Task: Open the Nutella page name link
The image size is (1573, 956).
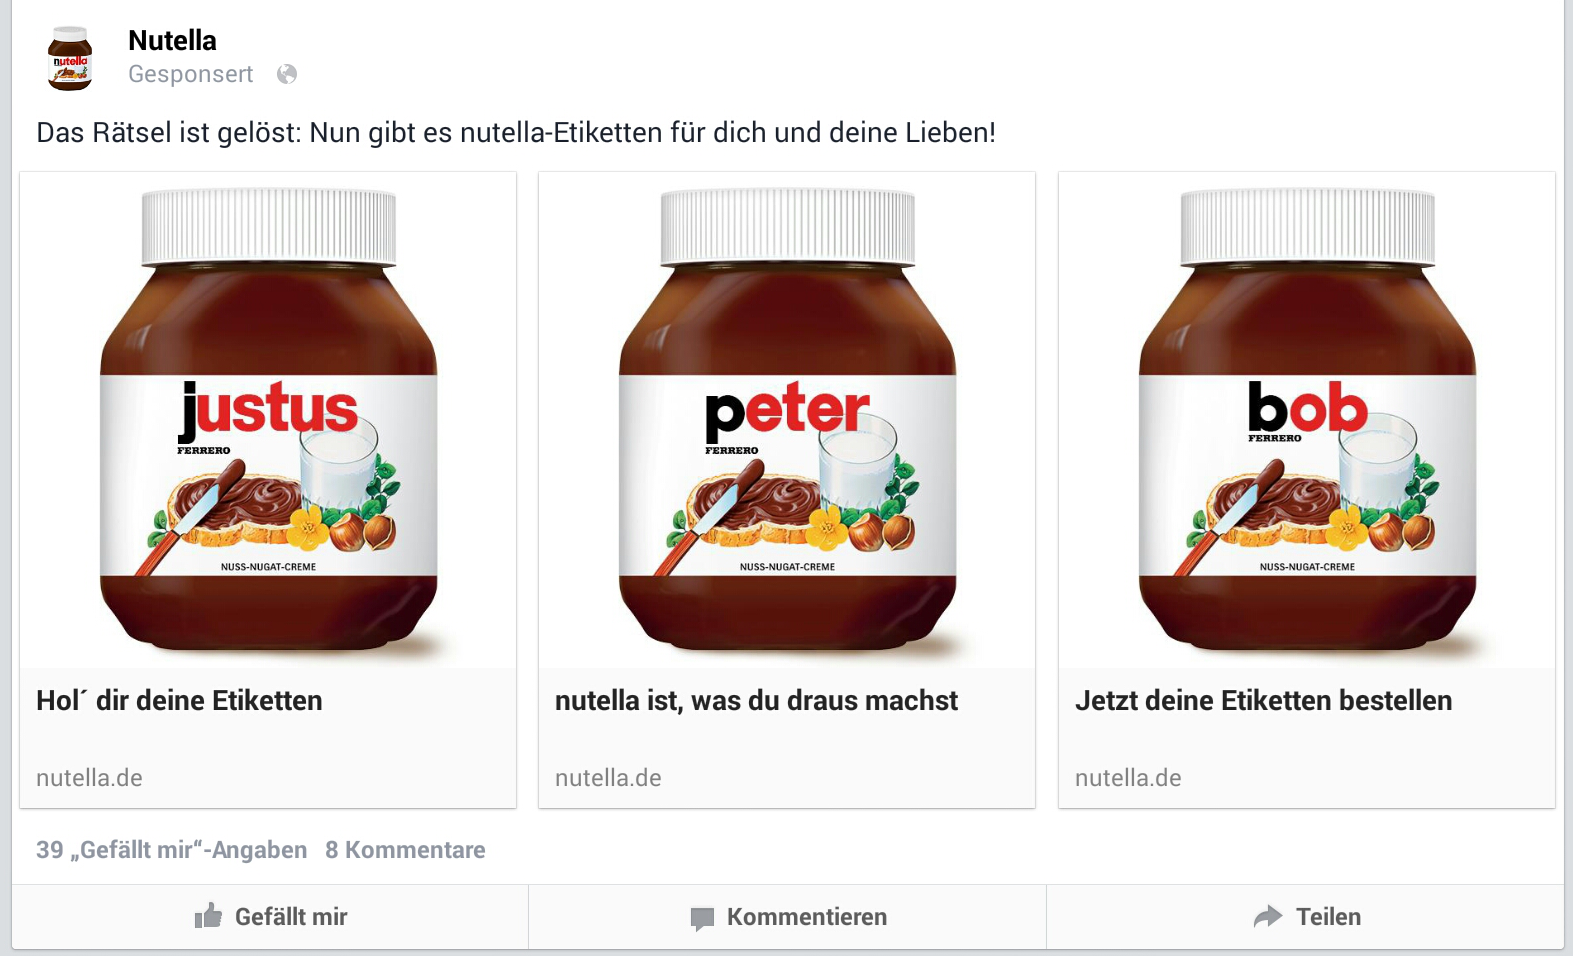Action: pos(172,40)
